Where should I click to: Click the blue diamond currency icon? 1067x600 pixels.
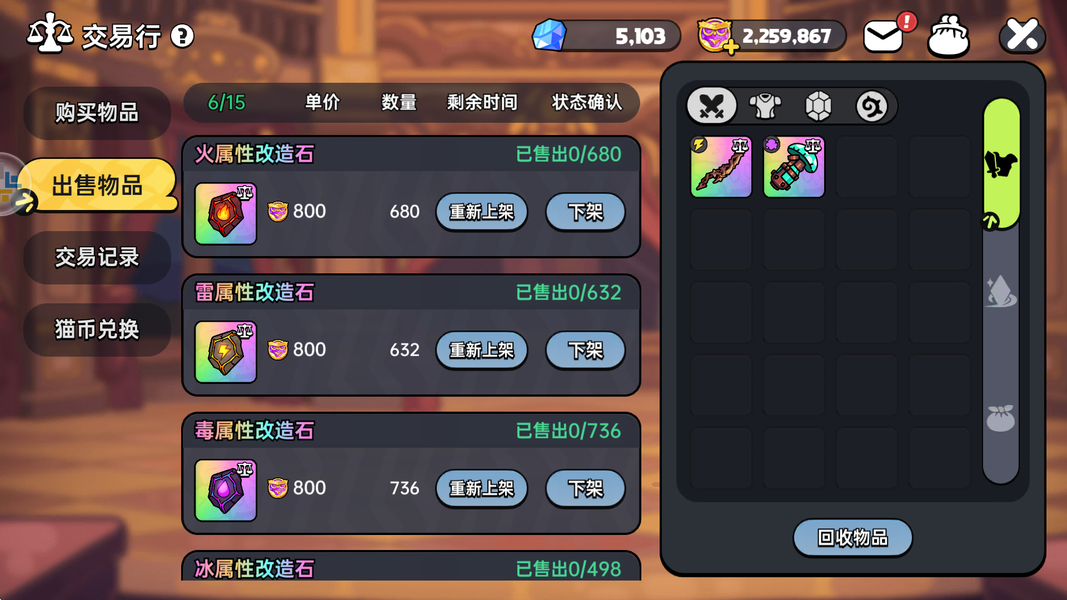pos(549,35)
